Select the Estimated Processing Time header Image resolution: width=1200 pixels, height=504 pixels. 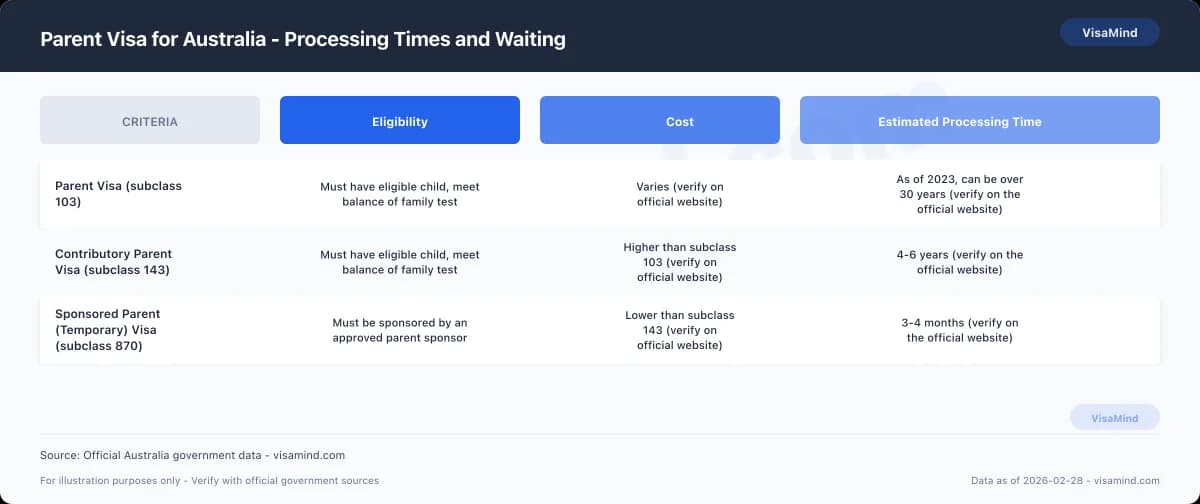pos(979,121)
